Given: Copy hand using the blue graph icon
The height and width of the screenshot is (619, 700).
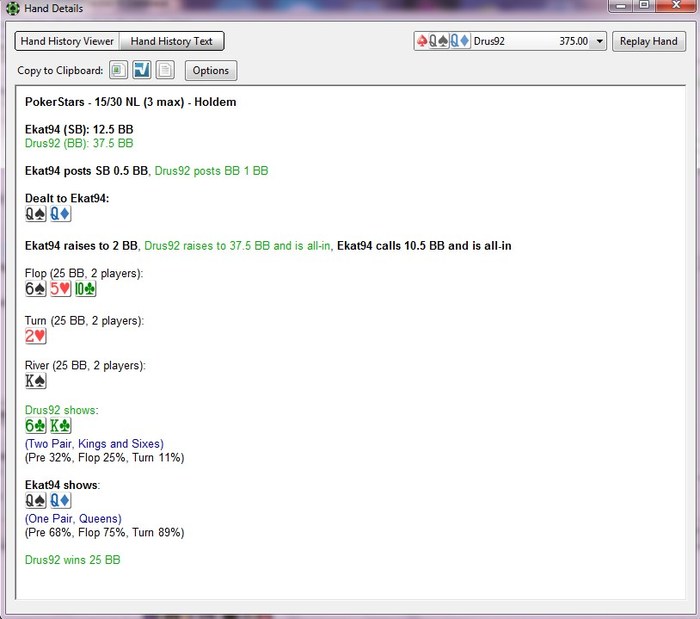Looking at the screenshot, I should (x=142, y=70).
